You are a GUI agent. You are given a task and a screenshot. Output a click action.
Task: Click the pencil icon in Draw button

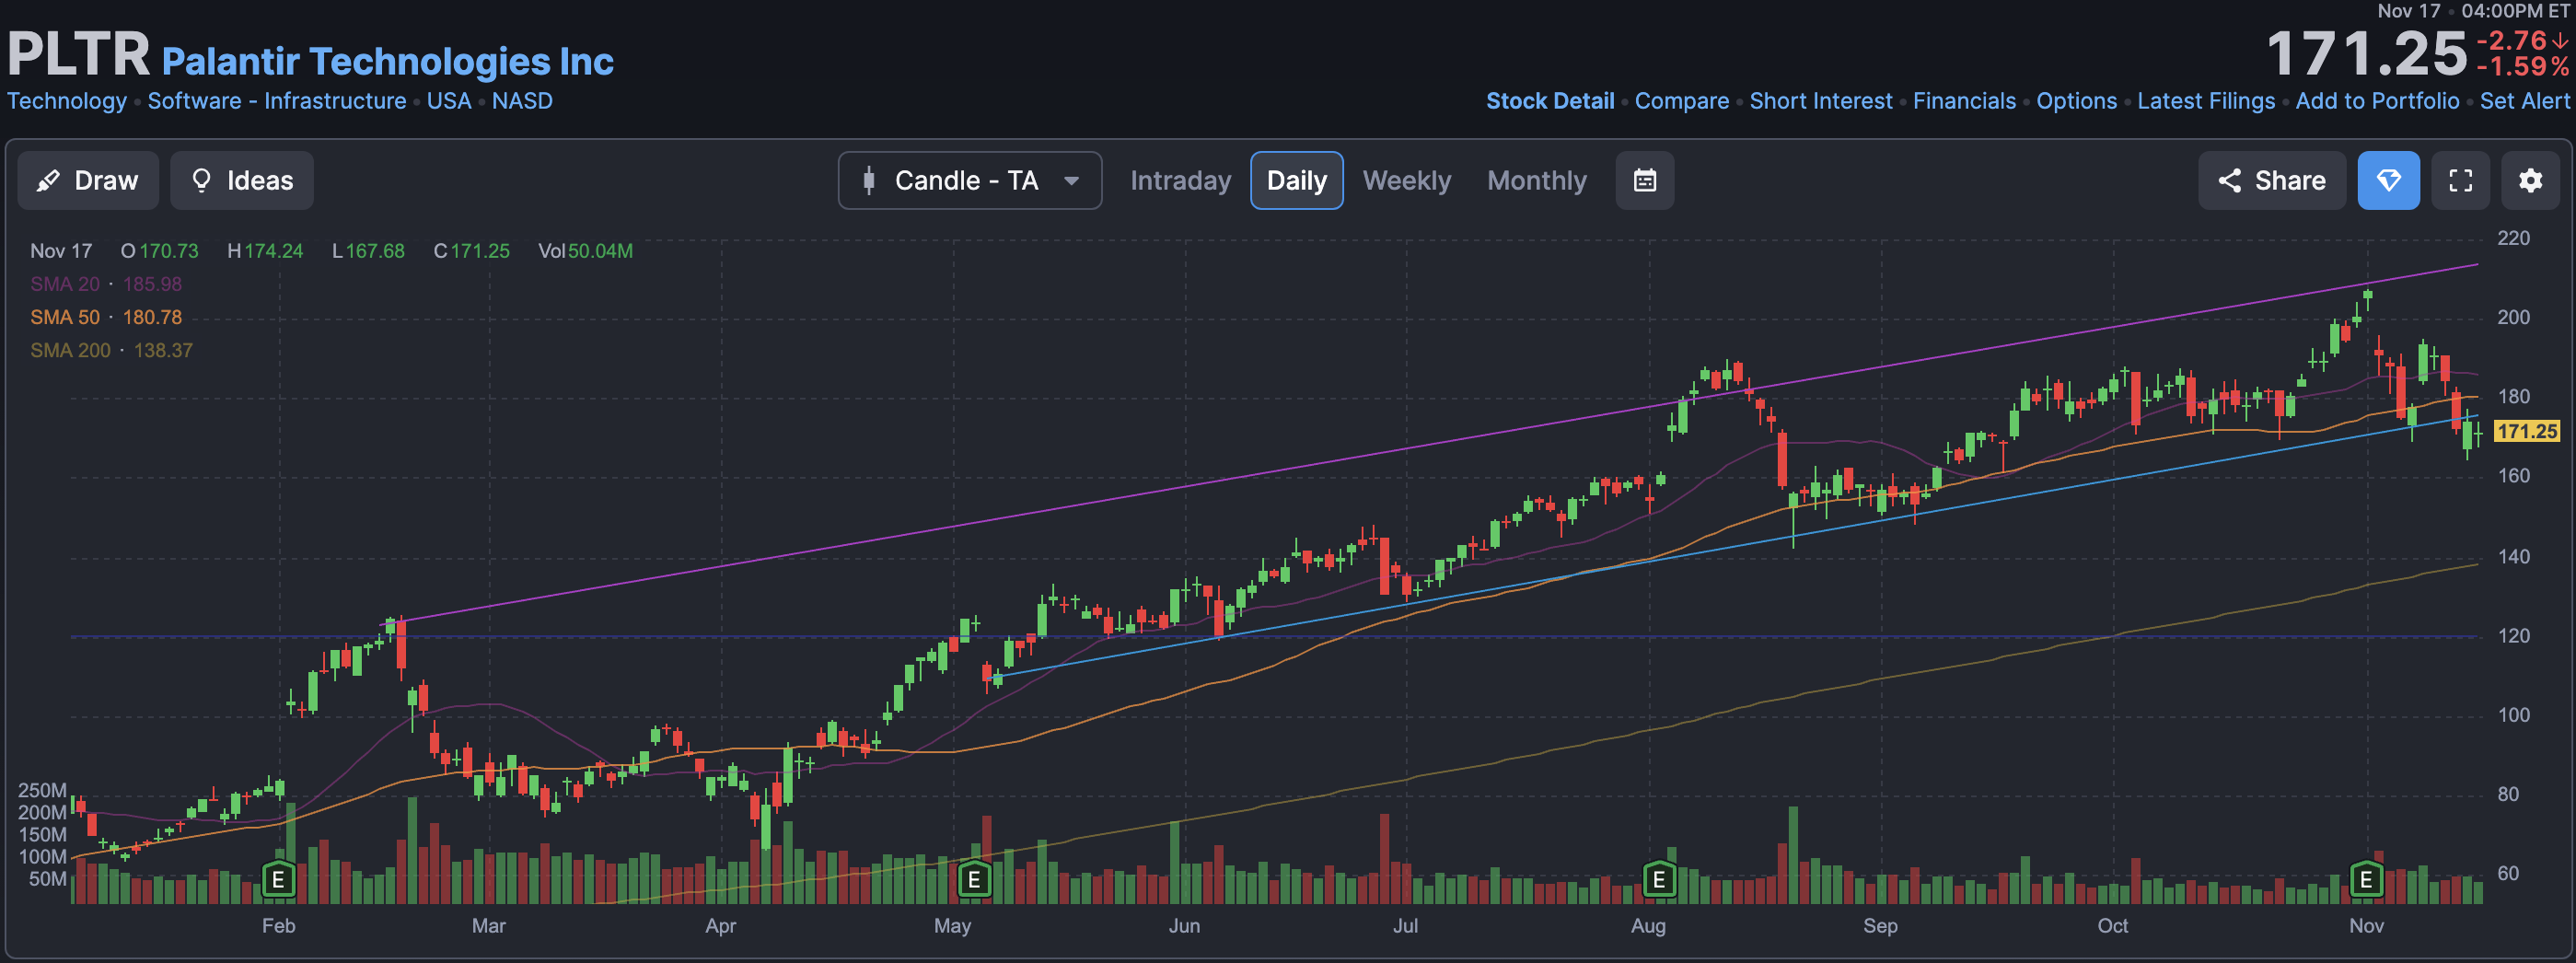(47, 181)
